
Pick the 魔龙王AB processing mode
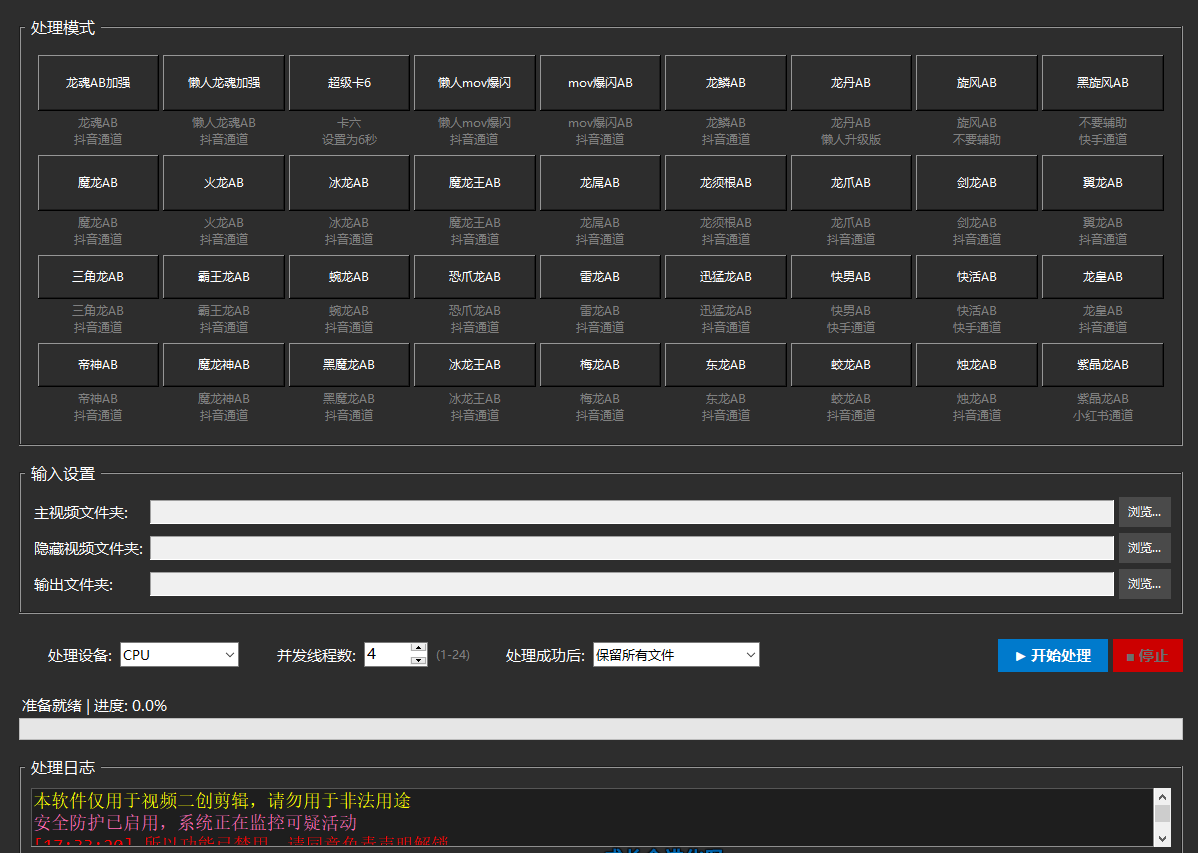pyautogui.click(x=474, y=183)
